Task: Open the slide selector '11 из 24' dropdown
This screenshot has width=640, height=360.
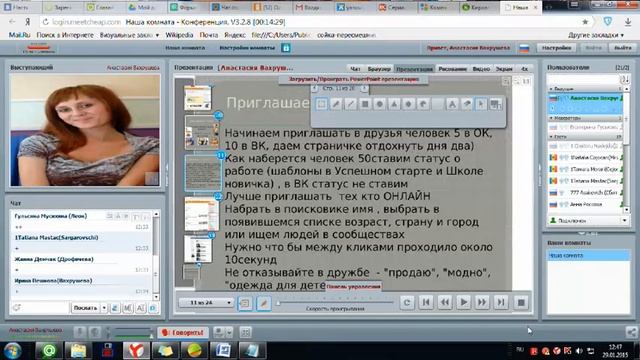Action: coord(206,302)
